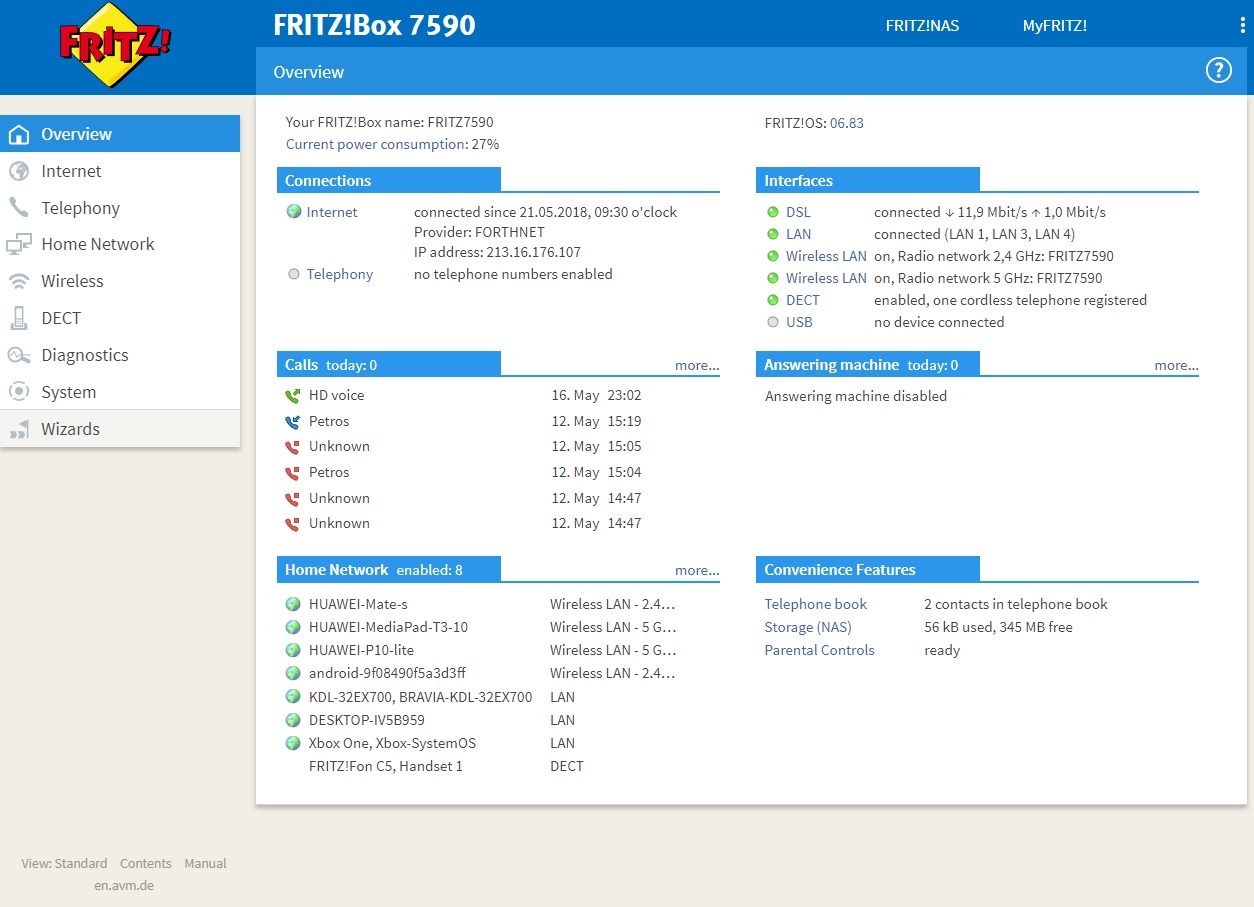Click more... in the Answering machine section
Image resolution: width=1254 pixels, height=907 pixels.
[1176, 365]
